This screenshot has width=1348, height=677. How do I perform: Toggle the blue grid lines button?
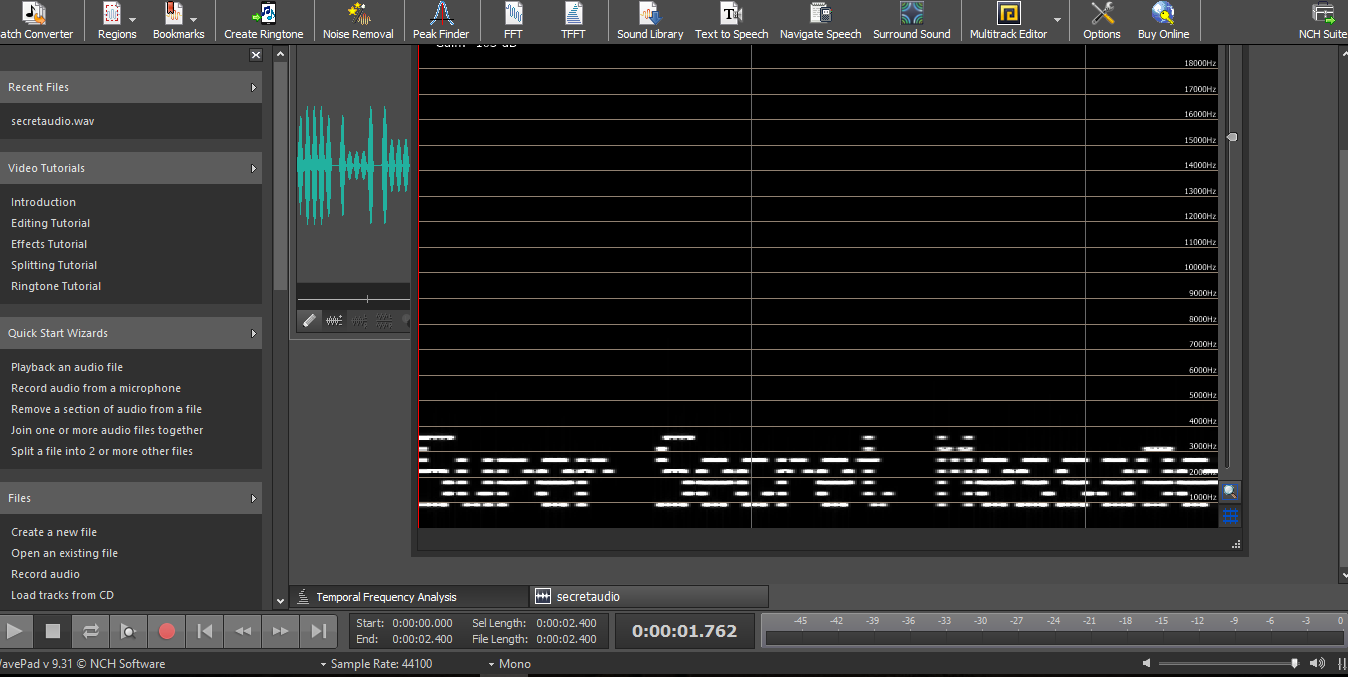click(x=1230, y=516)
